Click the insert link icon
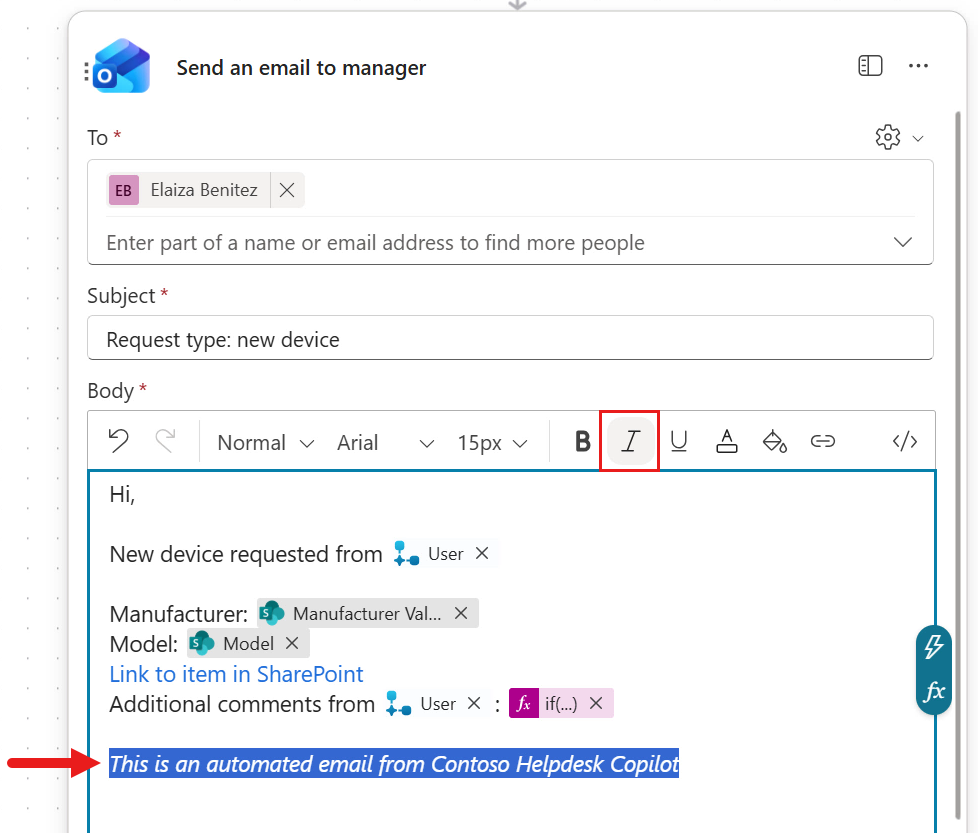Viewport: 978px width, 833px height. [x=823, y=441]
